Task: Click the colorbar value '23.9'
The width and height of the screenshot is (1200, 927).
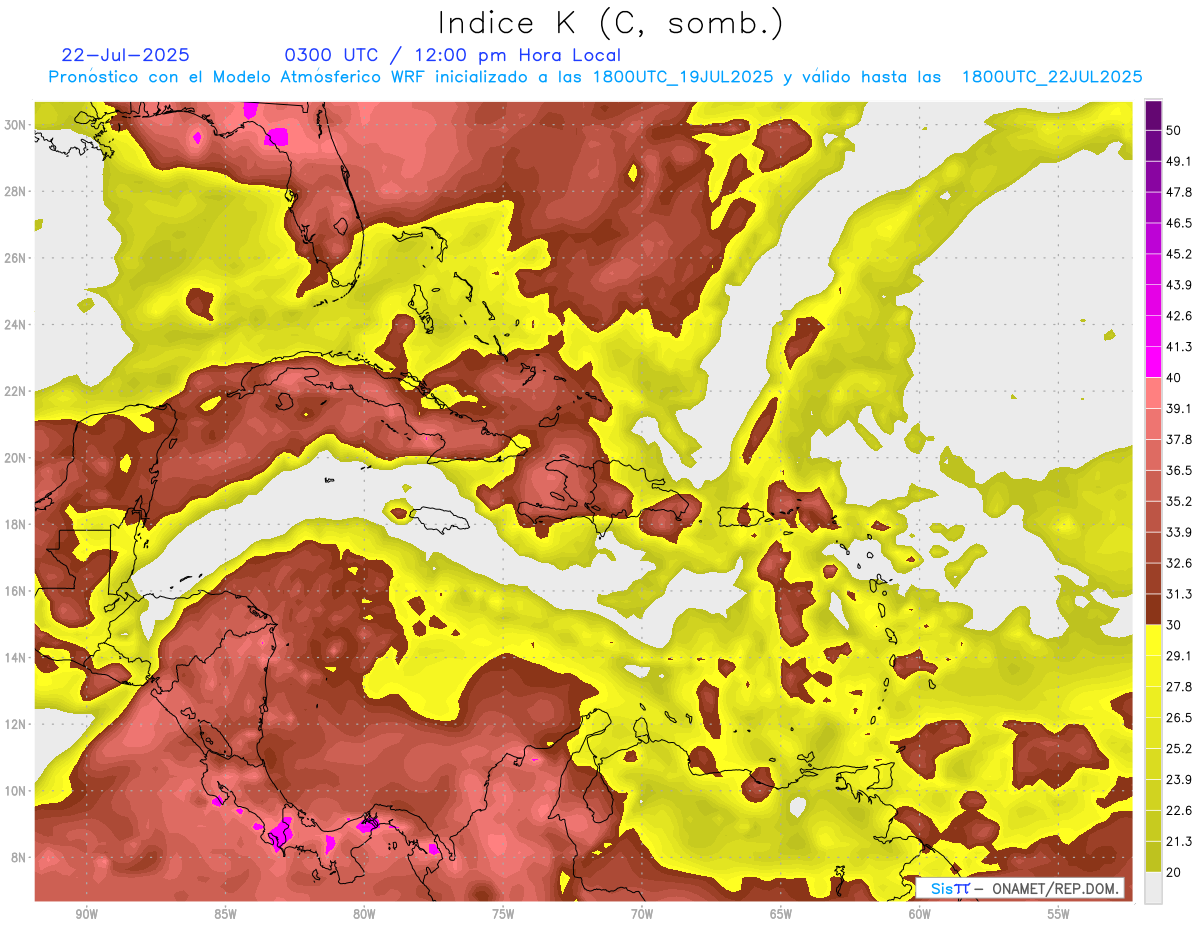Action: pos(1179,779)
